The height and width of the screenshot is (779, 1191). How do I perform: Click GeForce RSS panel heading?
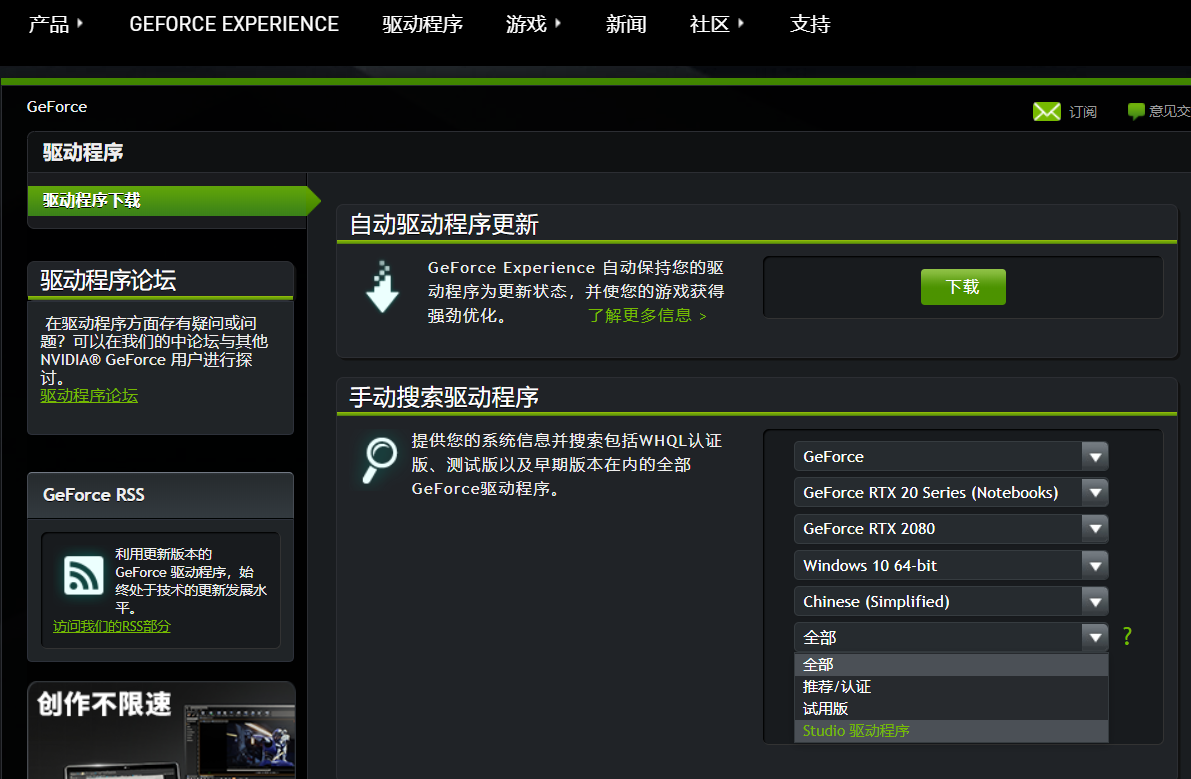click(93, 495)
